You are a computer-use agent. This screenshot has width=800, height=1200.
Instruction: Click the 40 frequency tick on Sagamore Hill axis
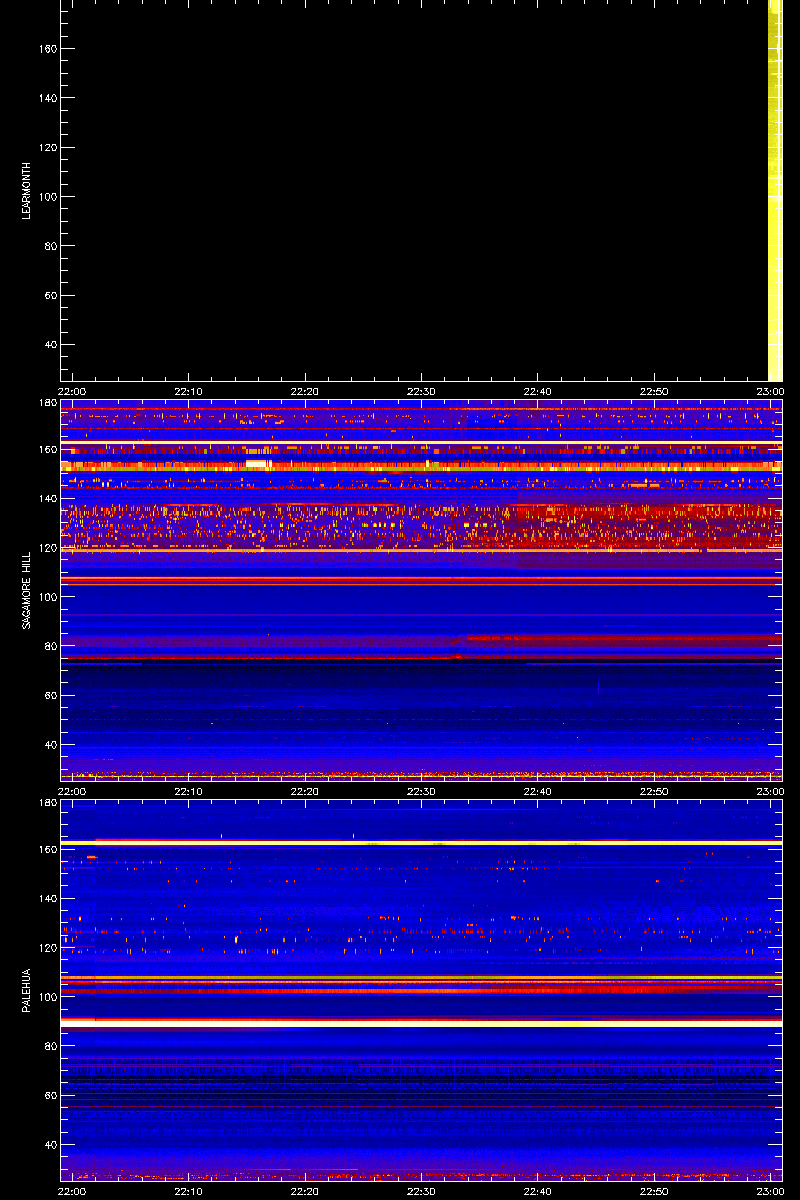tap(49, 745)
